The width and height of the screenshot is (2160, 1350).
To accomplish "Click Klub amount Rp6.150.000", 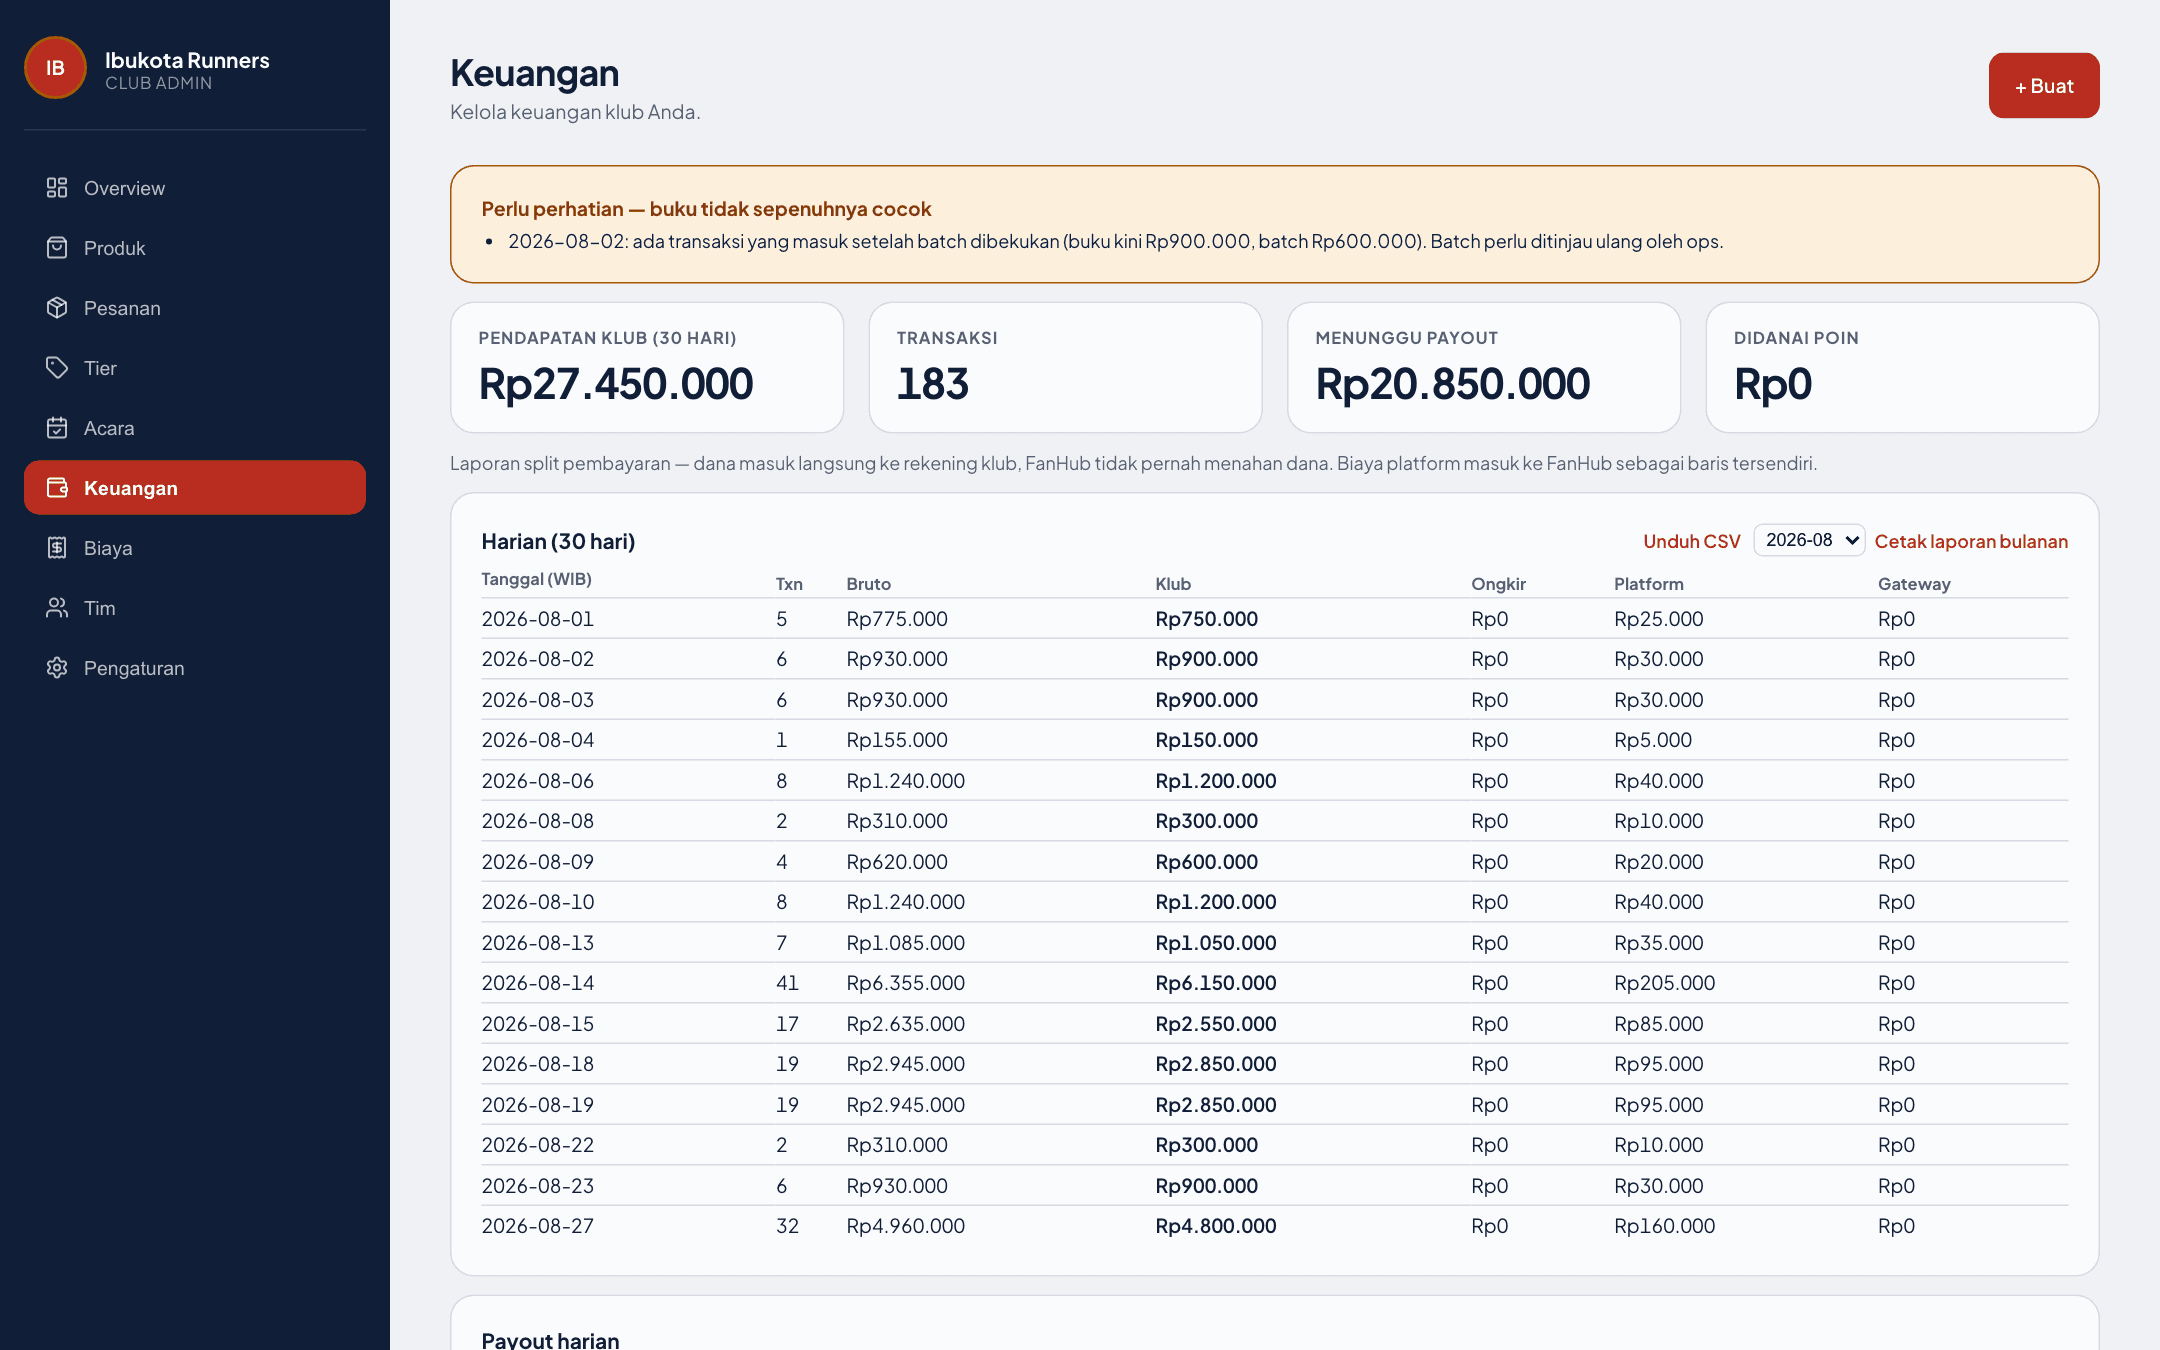I will [x=1216, y=983].
